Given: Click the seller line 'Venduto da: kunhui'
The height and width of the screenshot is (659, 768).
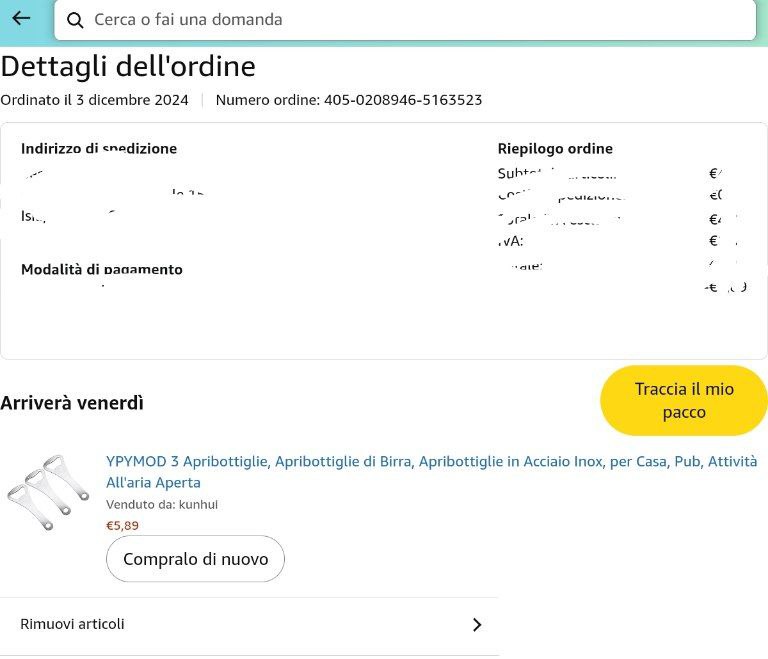Looking at the screenshot, I should (162, 505).
